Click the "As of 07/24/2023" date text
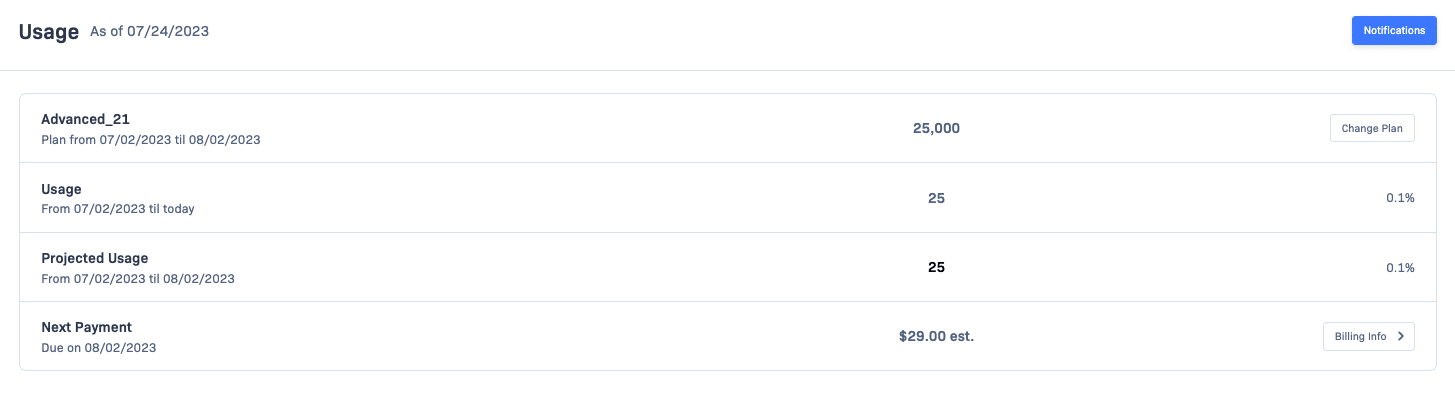 point(149,32)
